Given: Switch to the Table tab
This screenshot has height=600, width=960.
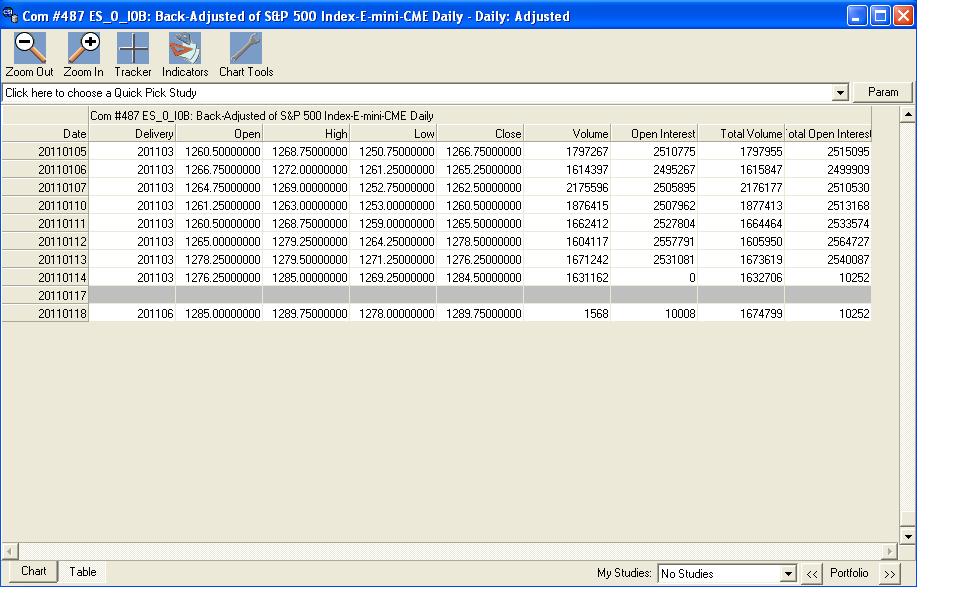Looking at the screenshot, I should pos(83,572).
